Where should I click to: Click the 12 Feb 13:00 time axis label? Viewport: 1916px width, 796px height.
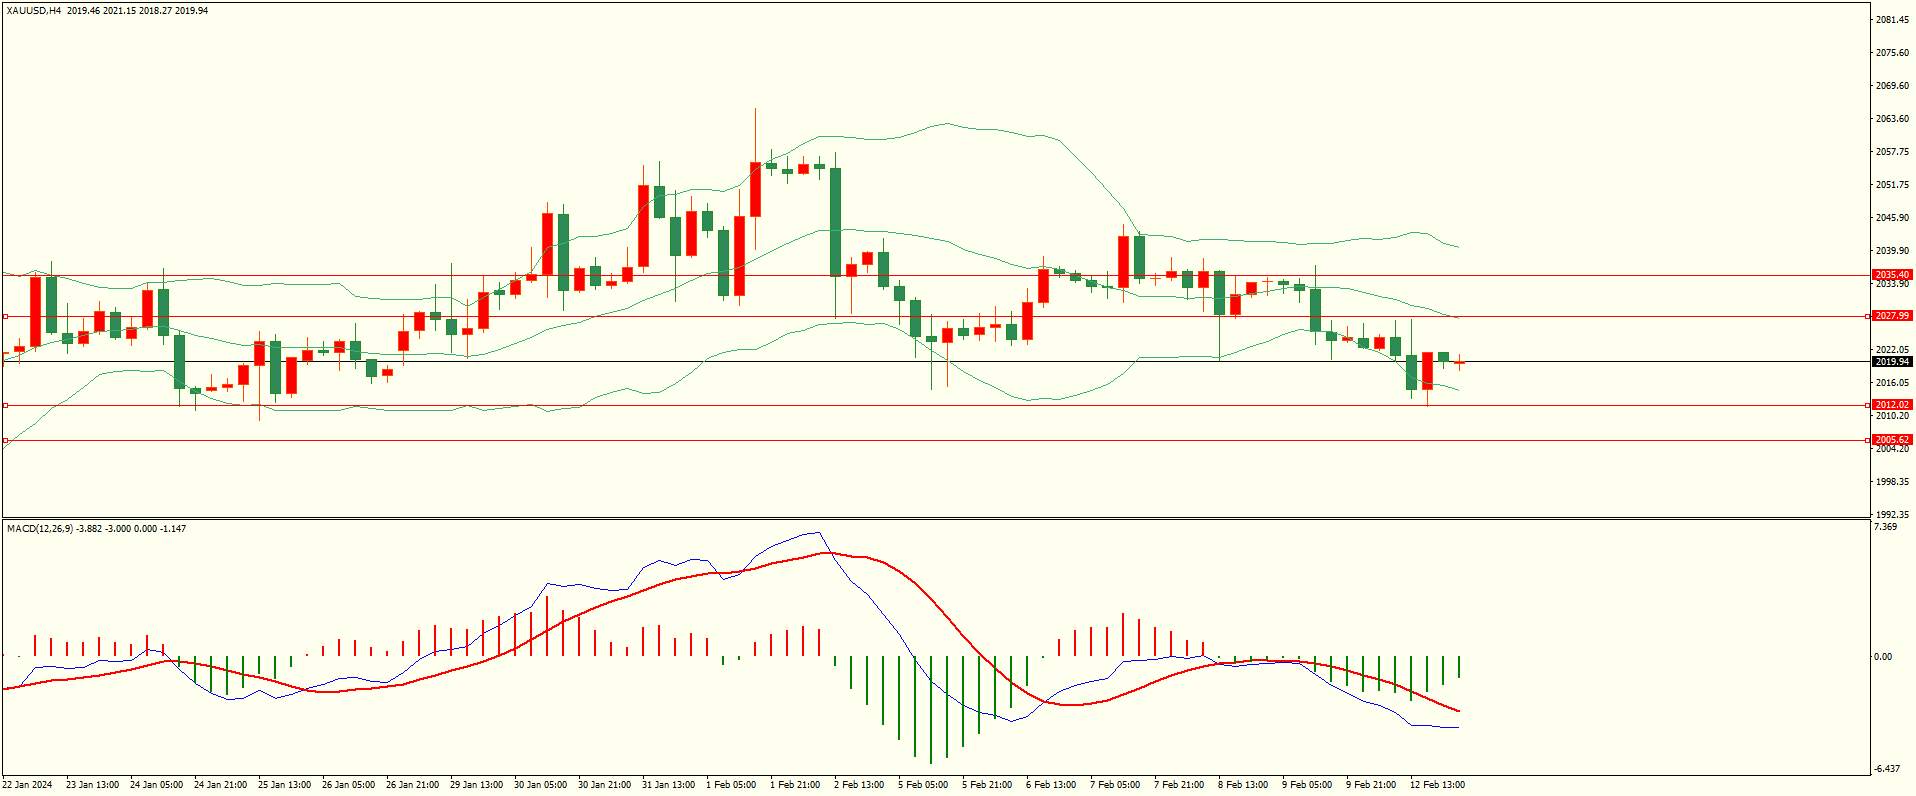pos(1438,785)
